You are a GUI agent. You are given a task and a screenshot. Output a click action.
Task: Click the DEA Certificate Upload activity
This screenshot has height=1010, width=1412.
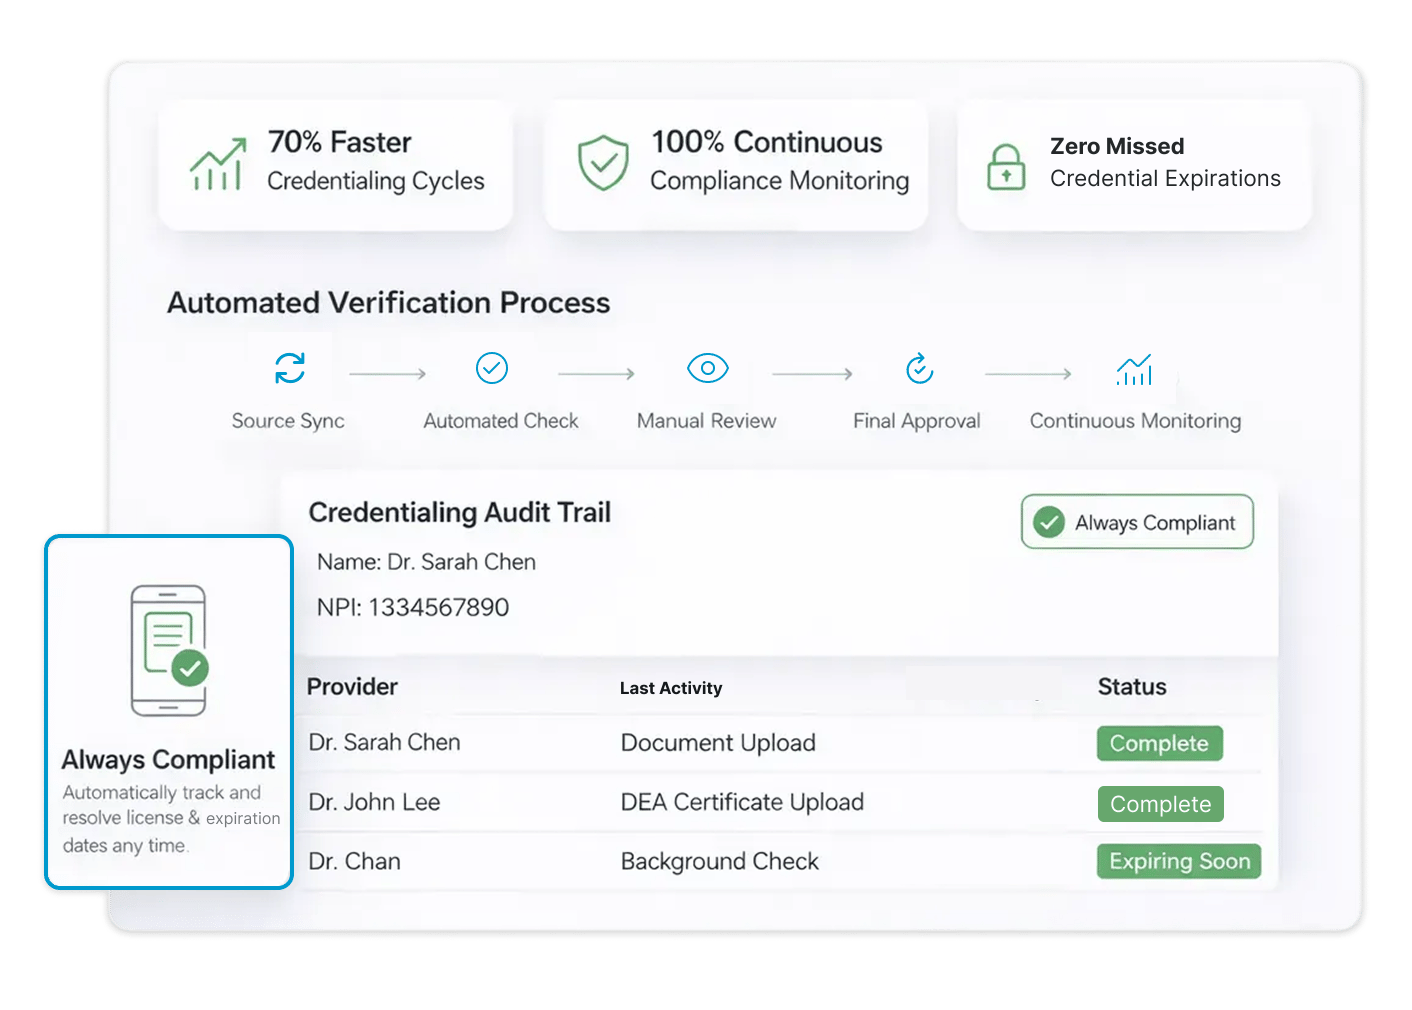click(742, 802)
